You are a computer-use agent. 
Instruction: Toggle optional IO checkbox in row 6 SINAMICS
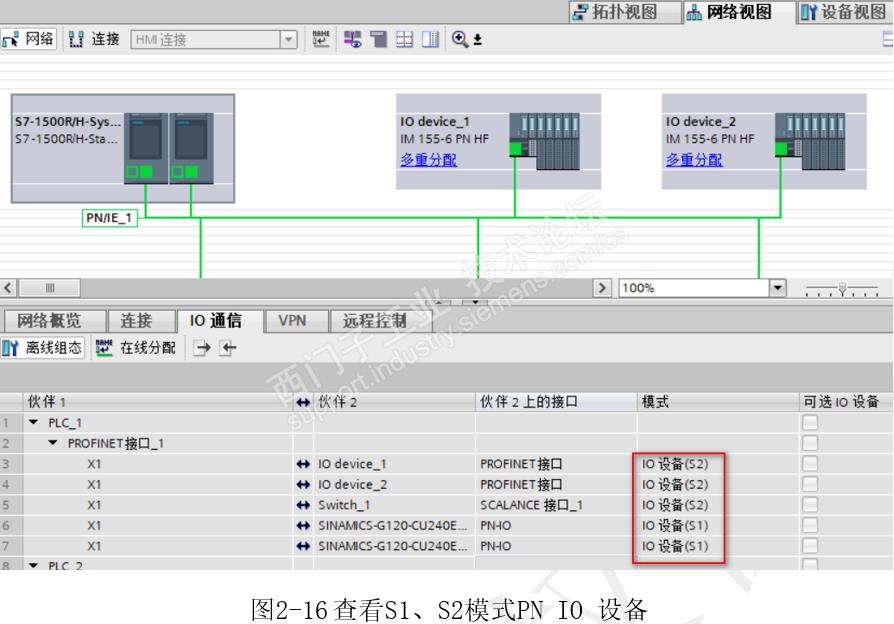point(810,525)
